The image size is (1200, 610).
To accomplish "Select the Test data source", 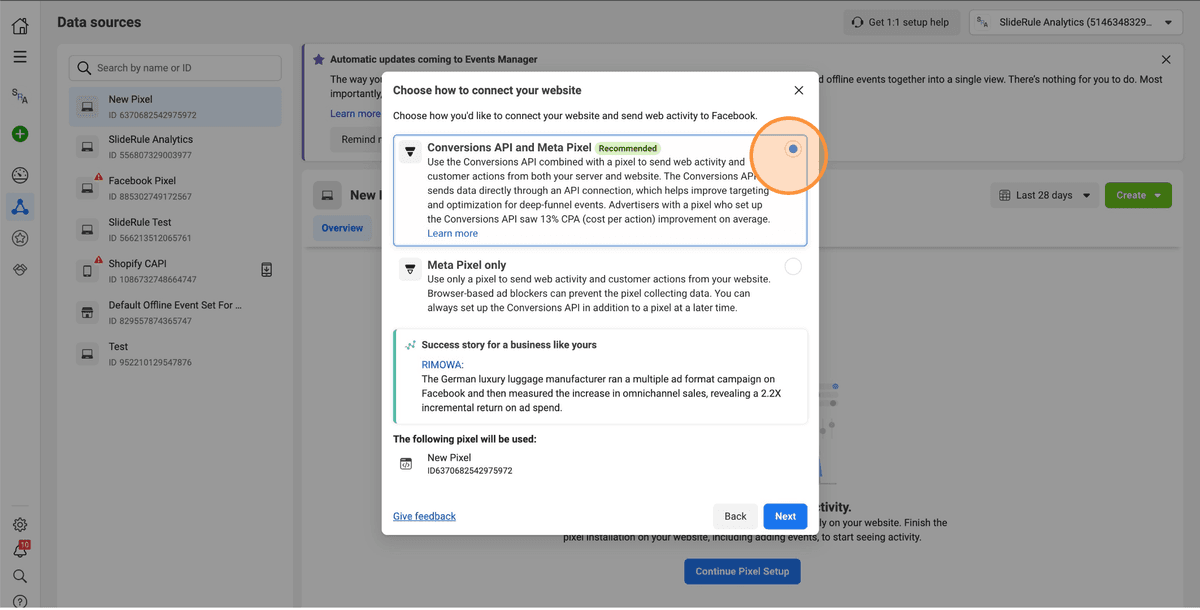I will pyautogui.click(x=175, y=354).
